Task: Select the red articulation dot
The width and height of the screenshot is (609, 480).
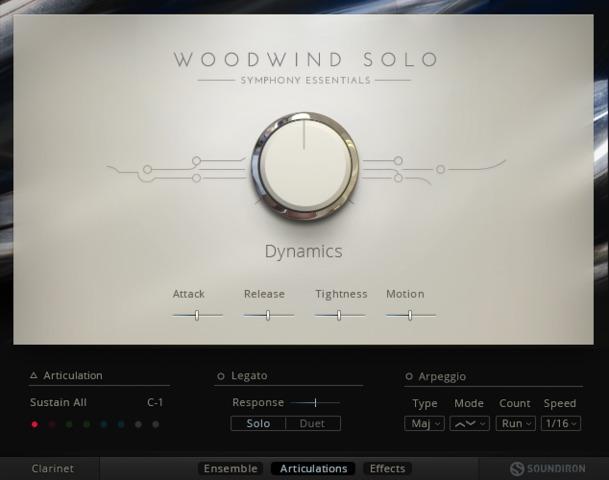Action: [x=35, y=424]
